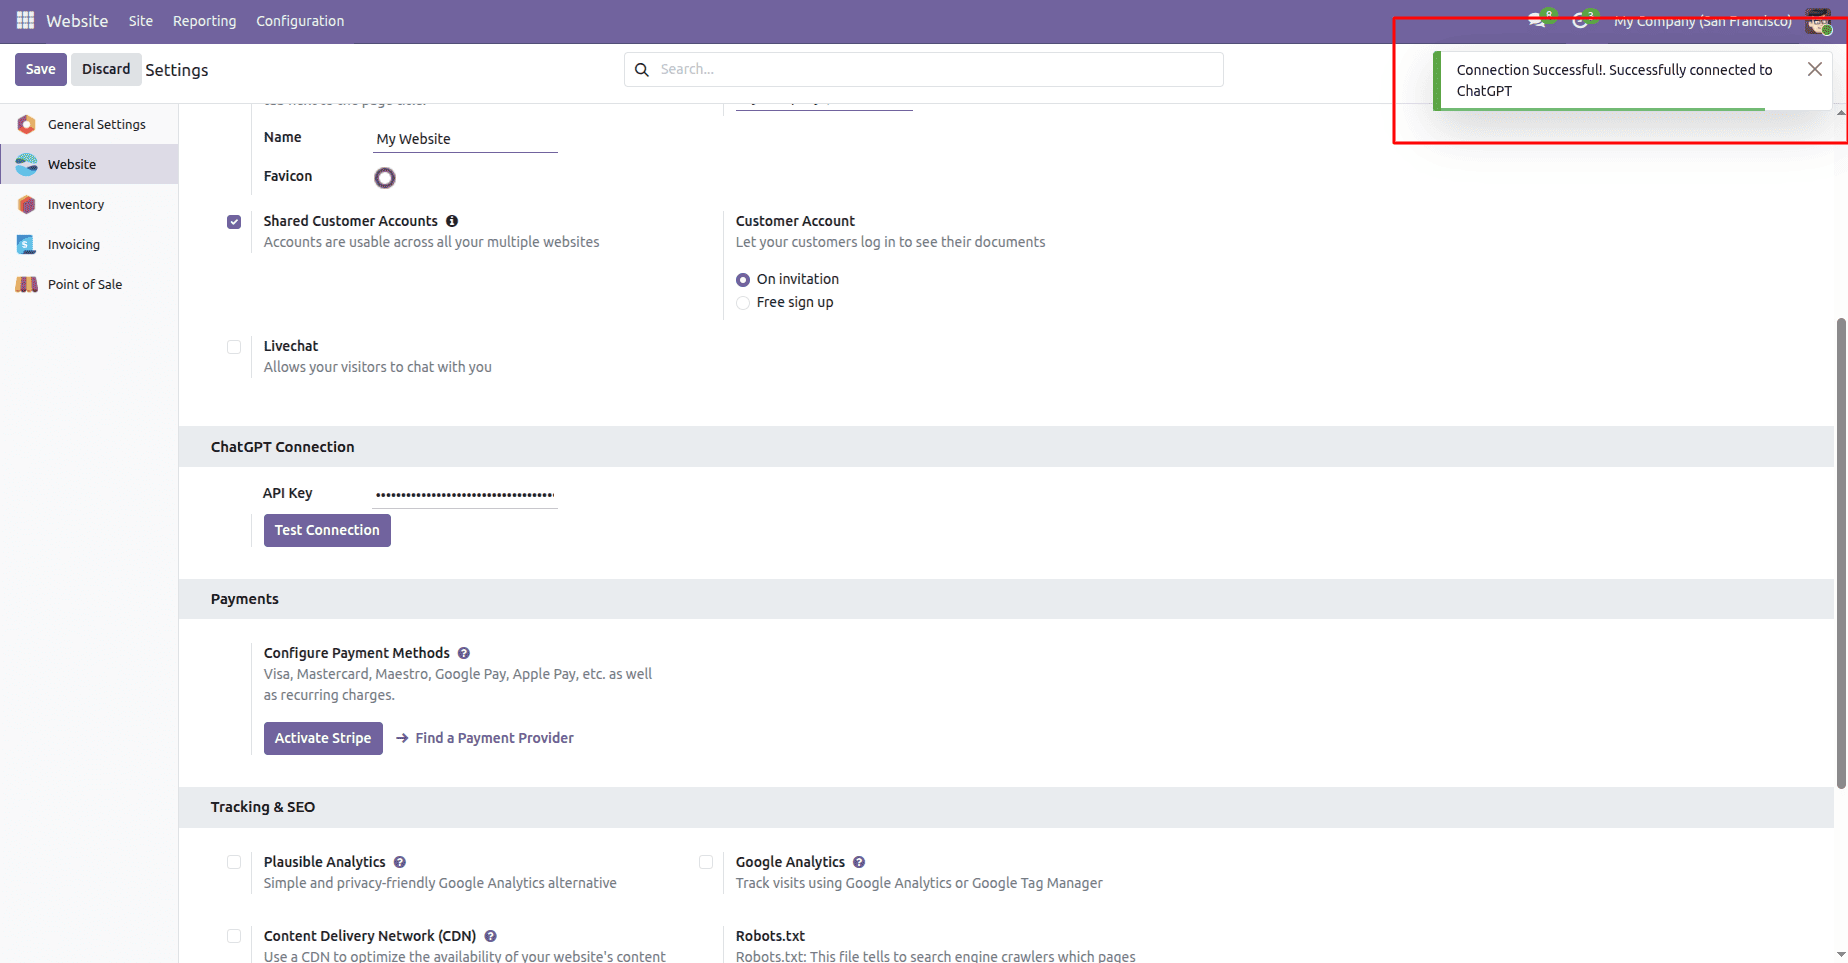The width and height of the screenshot is (1848, 963).
Task: Dismiss the Connection Successful notification
Action: click(x=1815, y=69)
